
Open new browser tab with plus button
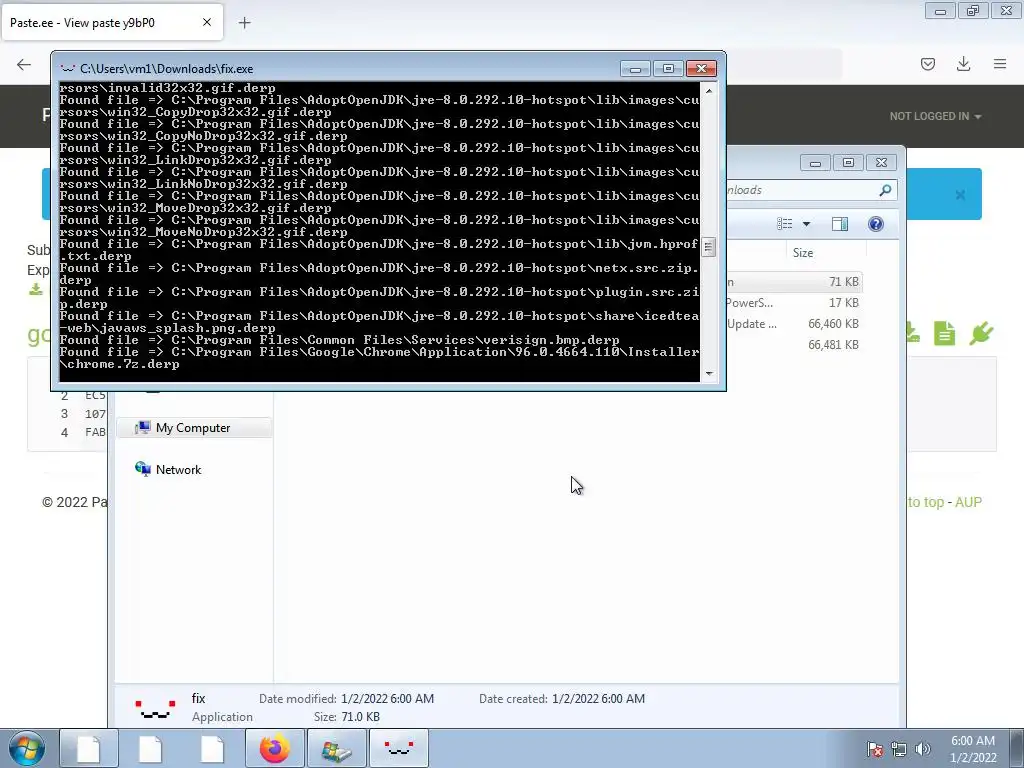244,23
